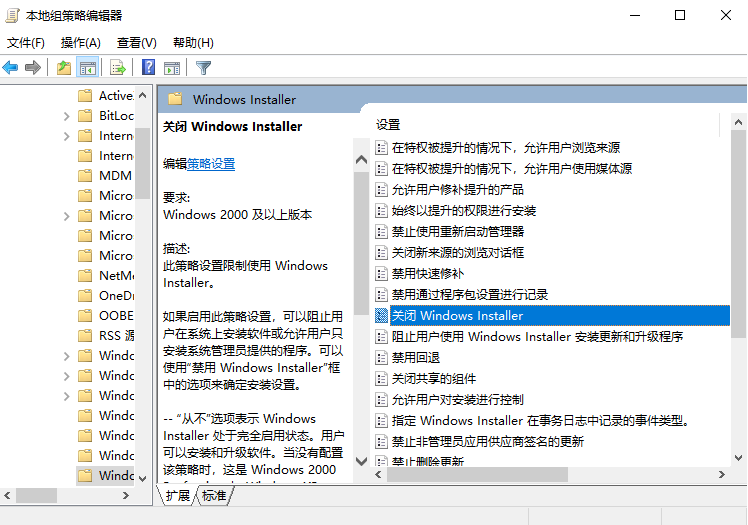
Task: Expand the Internet folder that has an arrow
Action: 66,136
